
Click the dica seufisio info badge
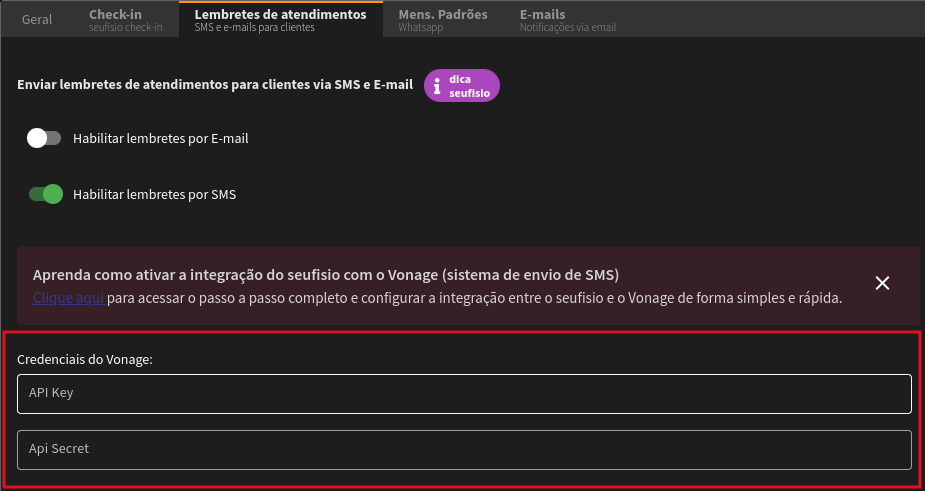click(x=461, y=86)
